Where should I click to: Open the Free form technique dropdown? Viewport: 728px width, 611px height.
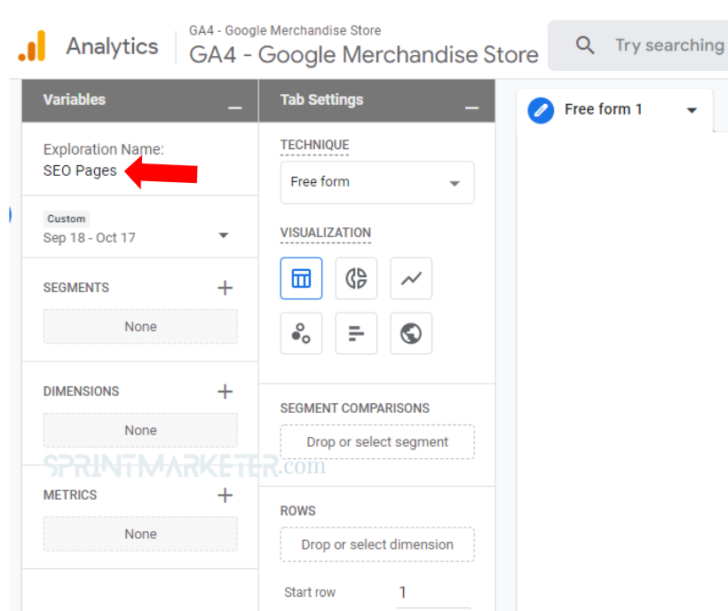[x=377, y=182]
